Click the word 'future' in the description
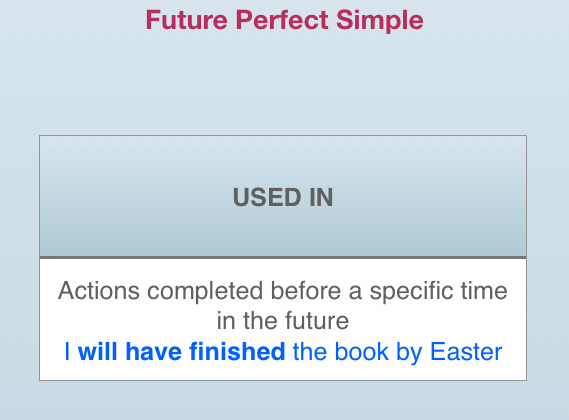This screenshot has height=420, width=569. pos(317,321)
